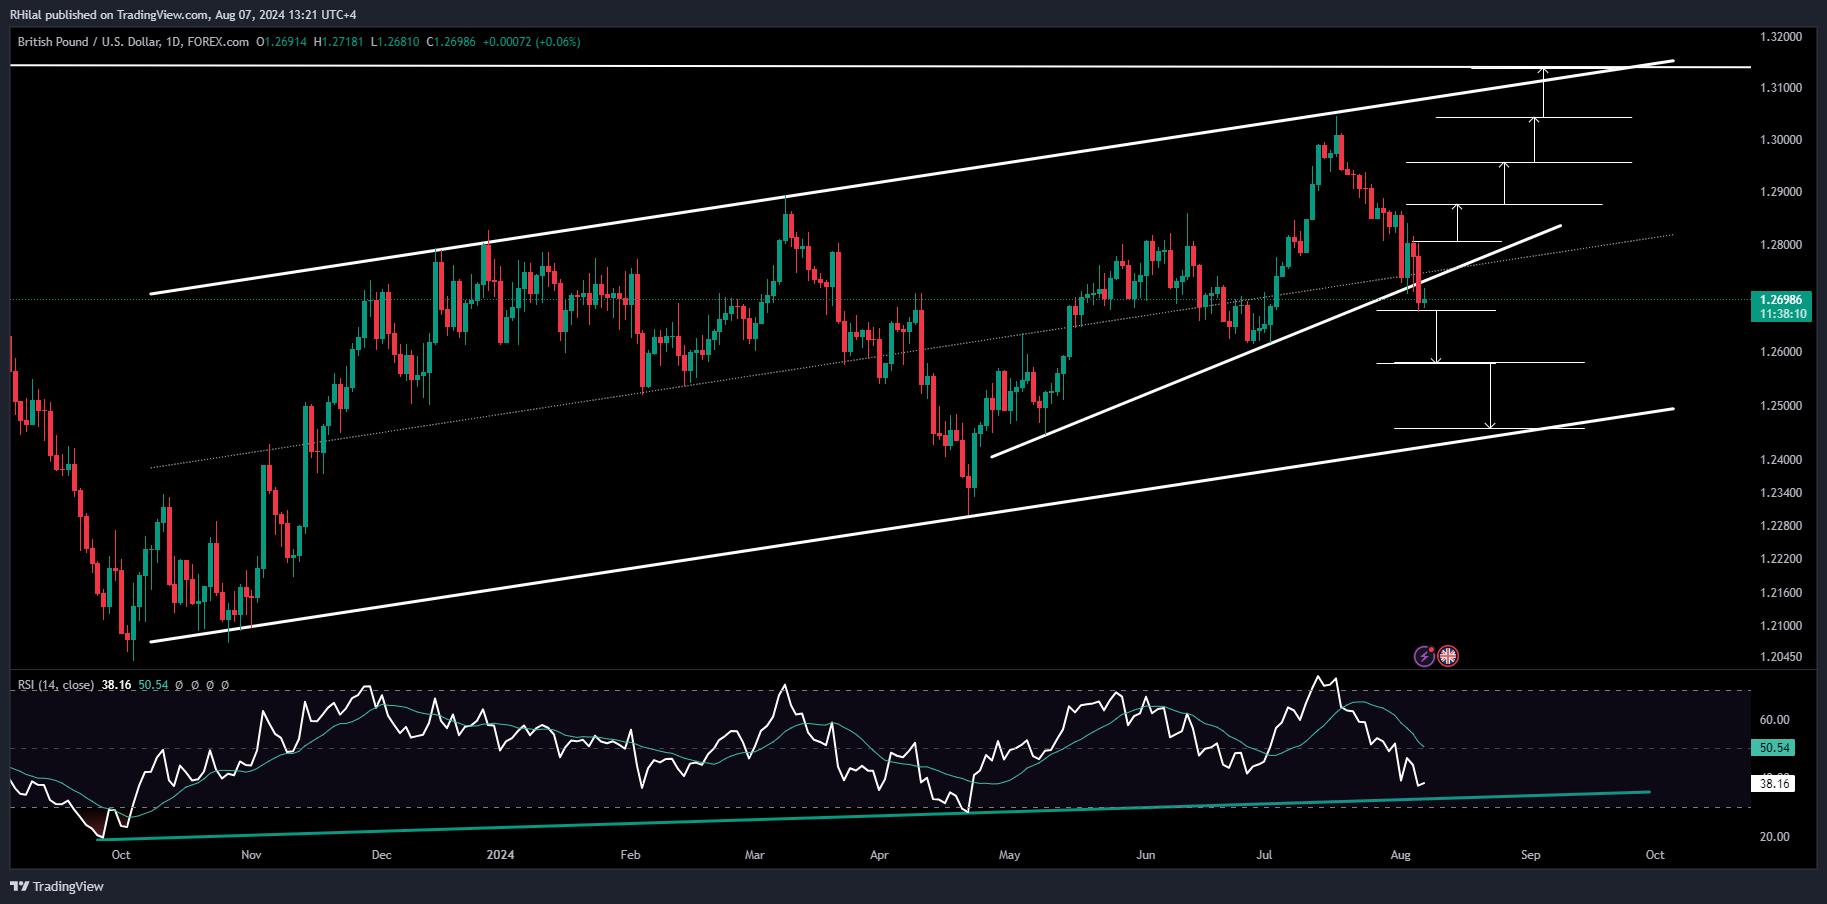
Task: Click the RSI legend value 50.54
Action: pos(153,685)
